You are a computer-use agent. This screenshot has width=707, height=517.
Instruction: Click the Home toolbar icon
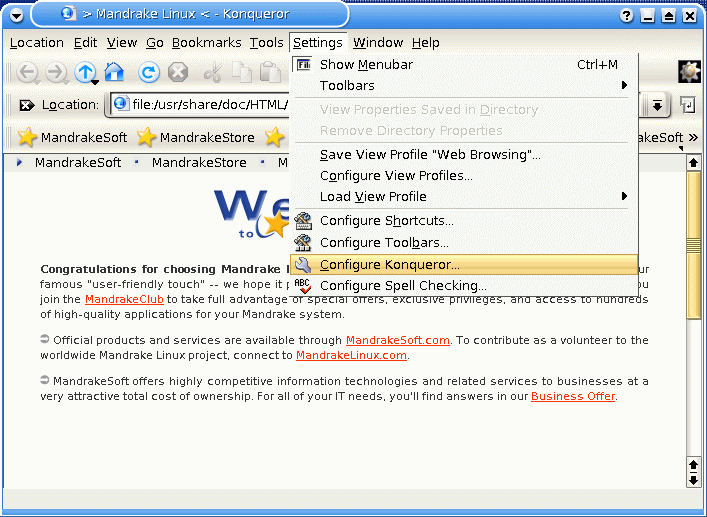tap(114, 72)
